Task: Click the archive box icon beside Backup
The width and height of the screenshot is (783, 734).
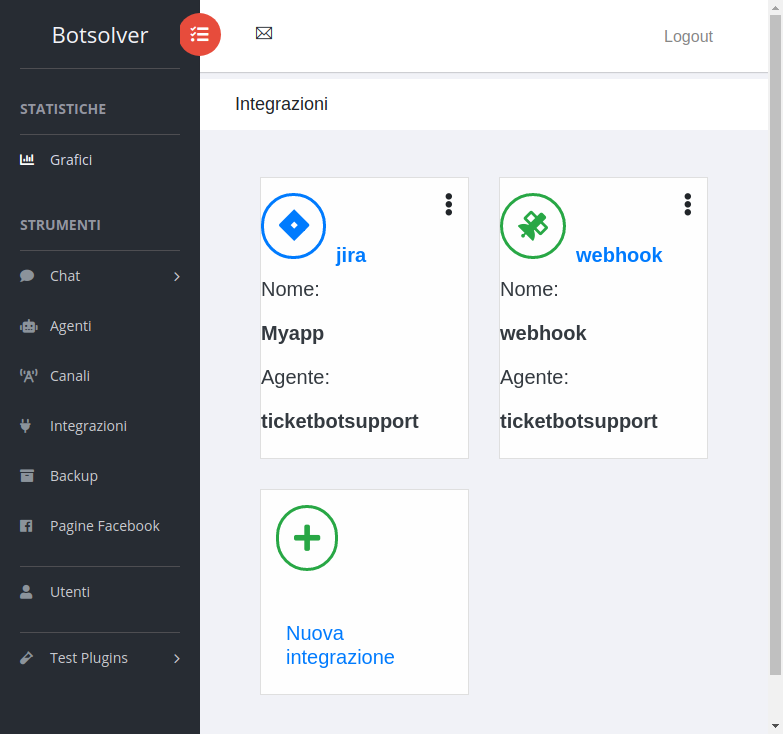Action: (27, 476)
